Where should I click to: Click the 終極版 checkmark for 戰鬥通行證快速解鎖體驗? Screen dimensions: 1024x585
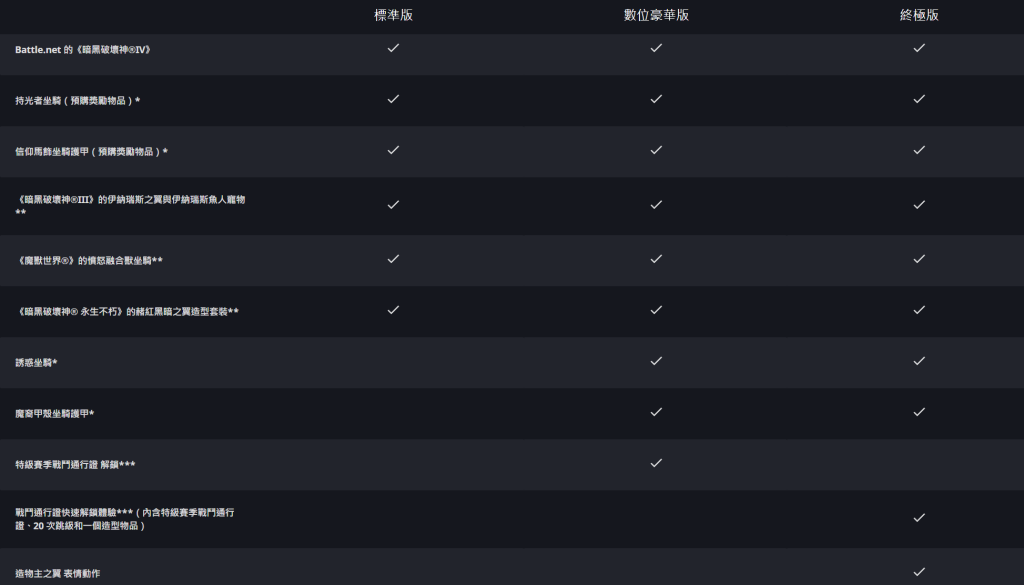pyautogui.click(x=919, y=517)
